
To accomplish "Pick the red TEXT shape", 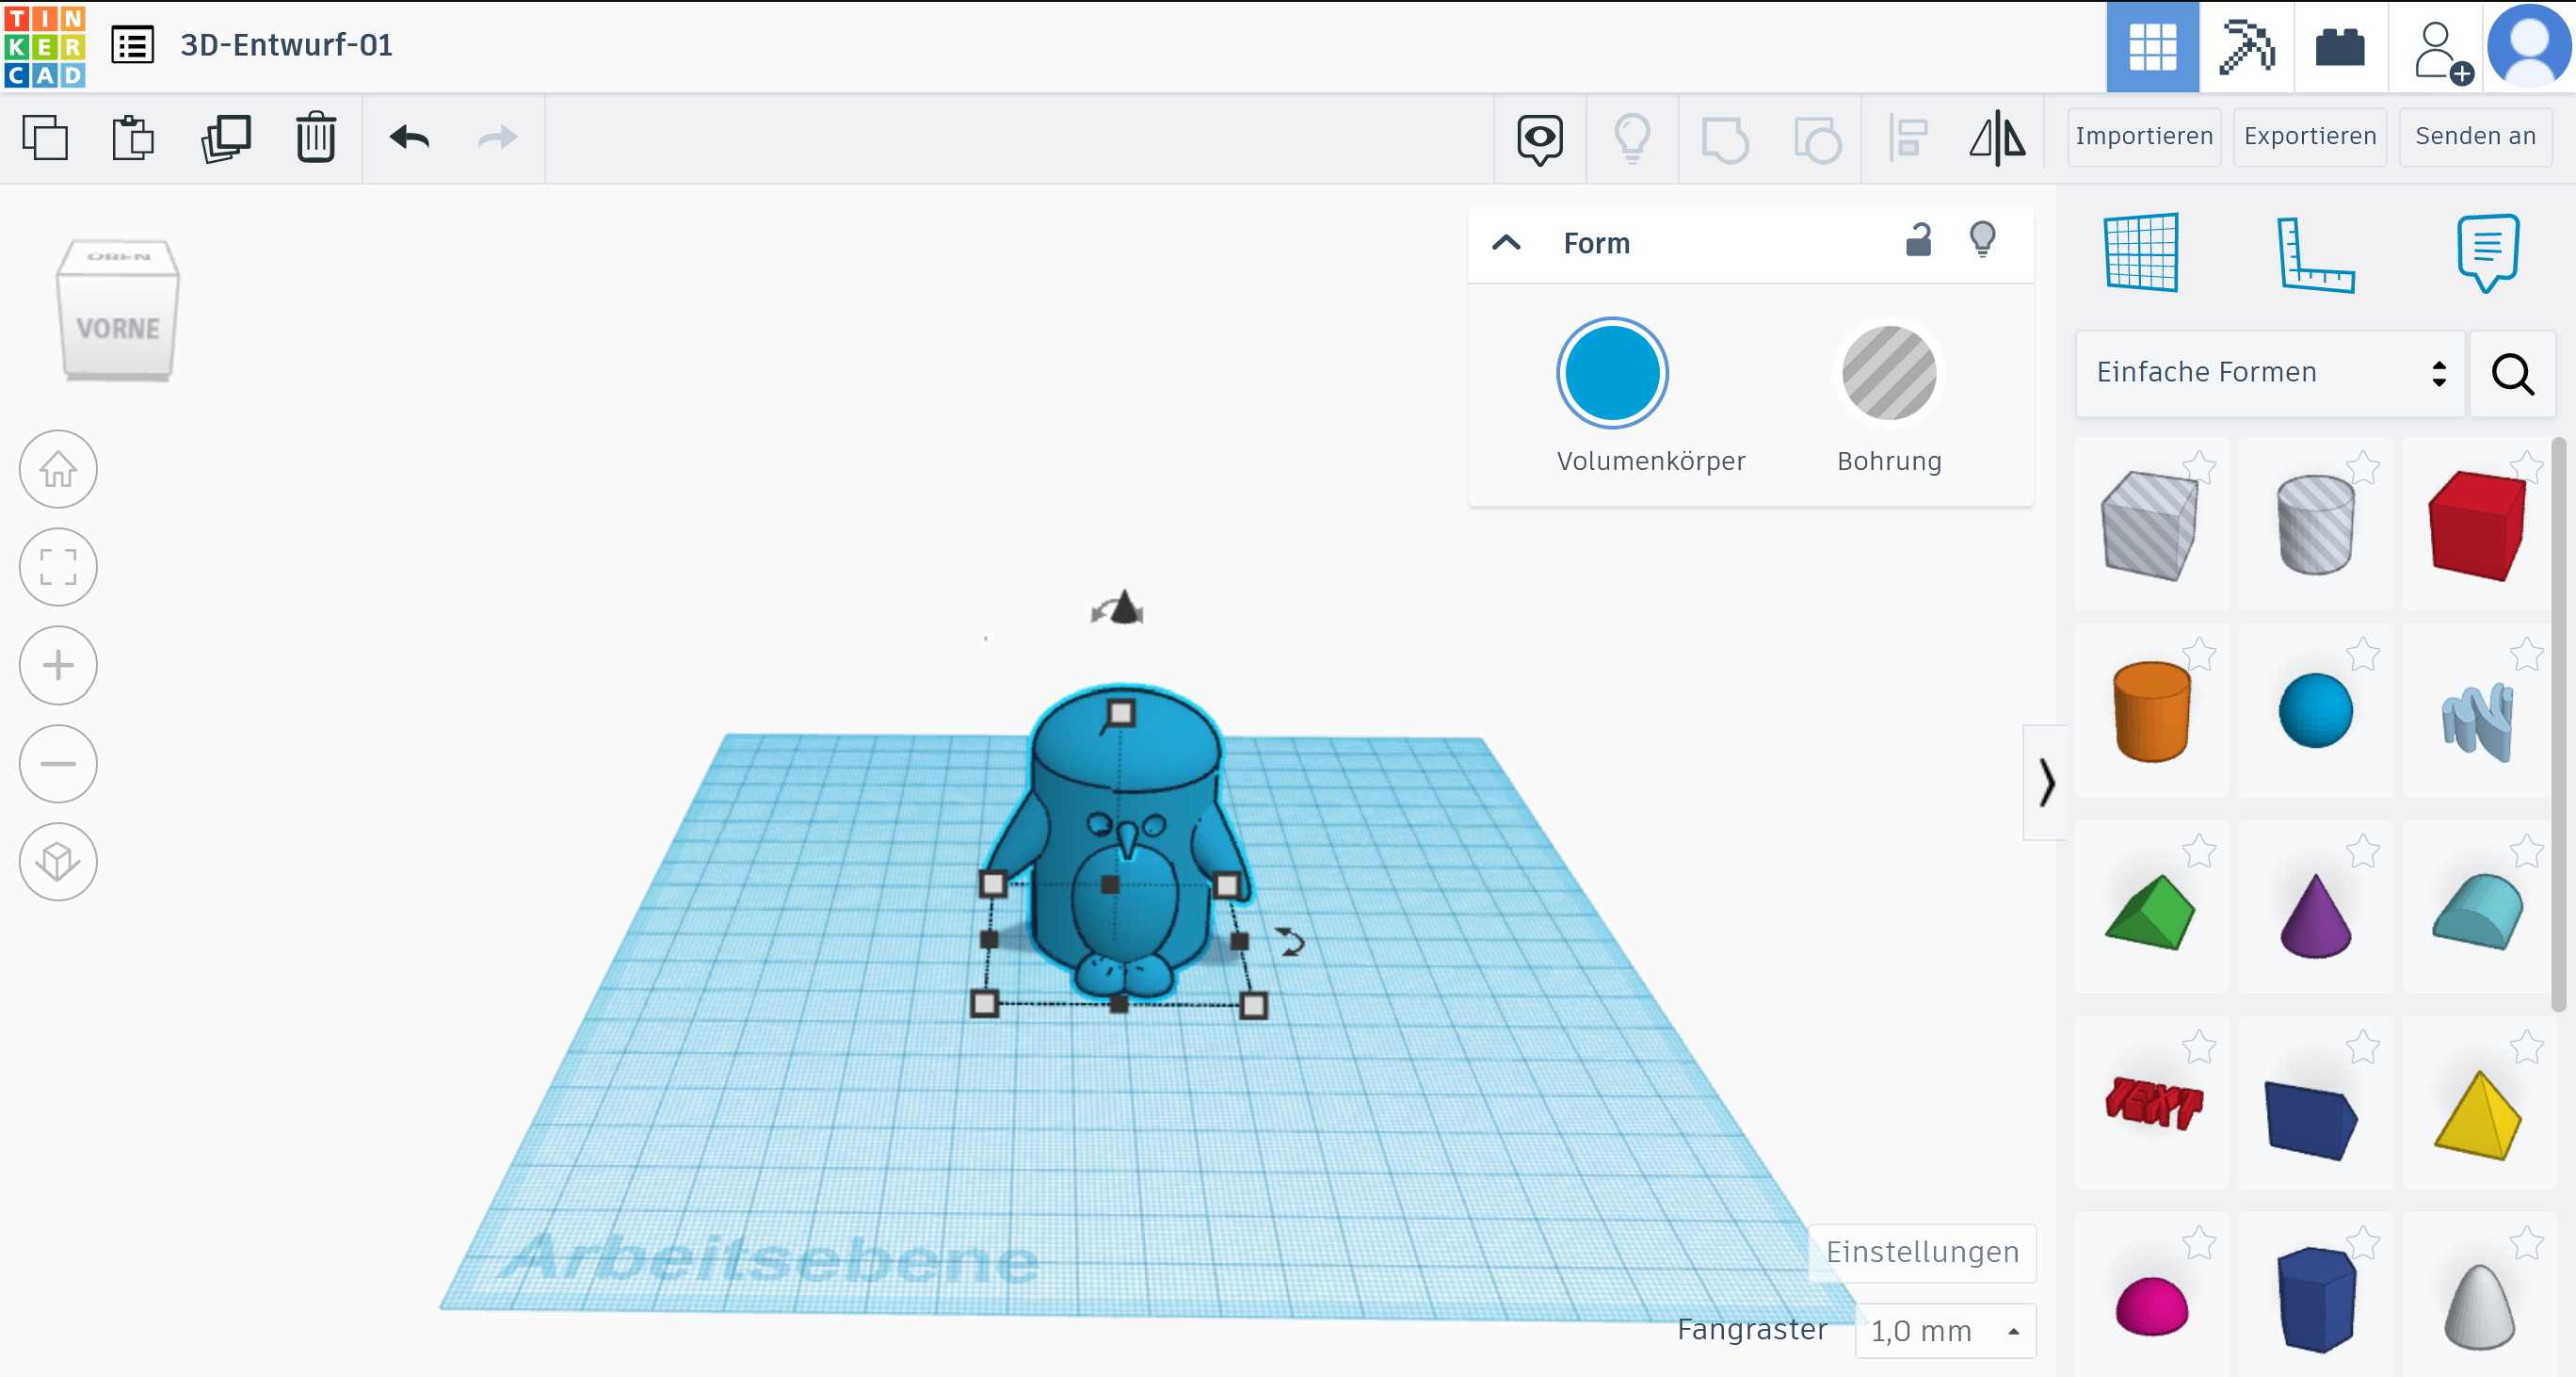I will click(2153, 1103).
